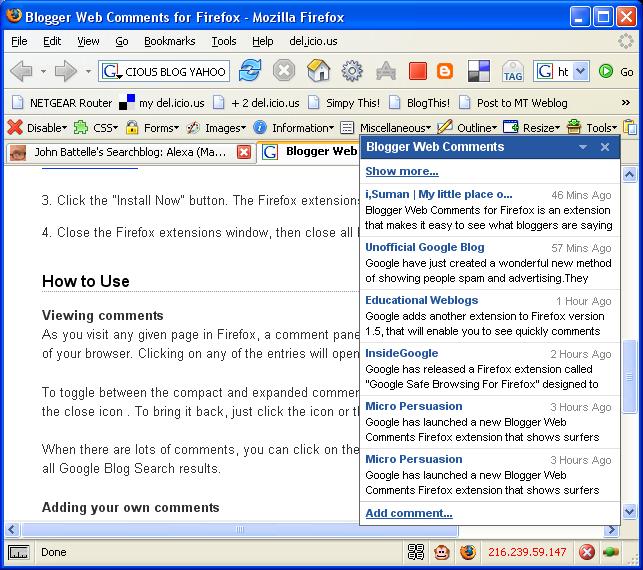Click the orange Blogger toolbar icon
The height and width of the screenshot is (570, 643).
tap(445, 71)
